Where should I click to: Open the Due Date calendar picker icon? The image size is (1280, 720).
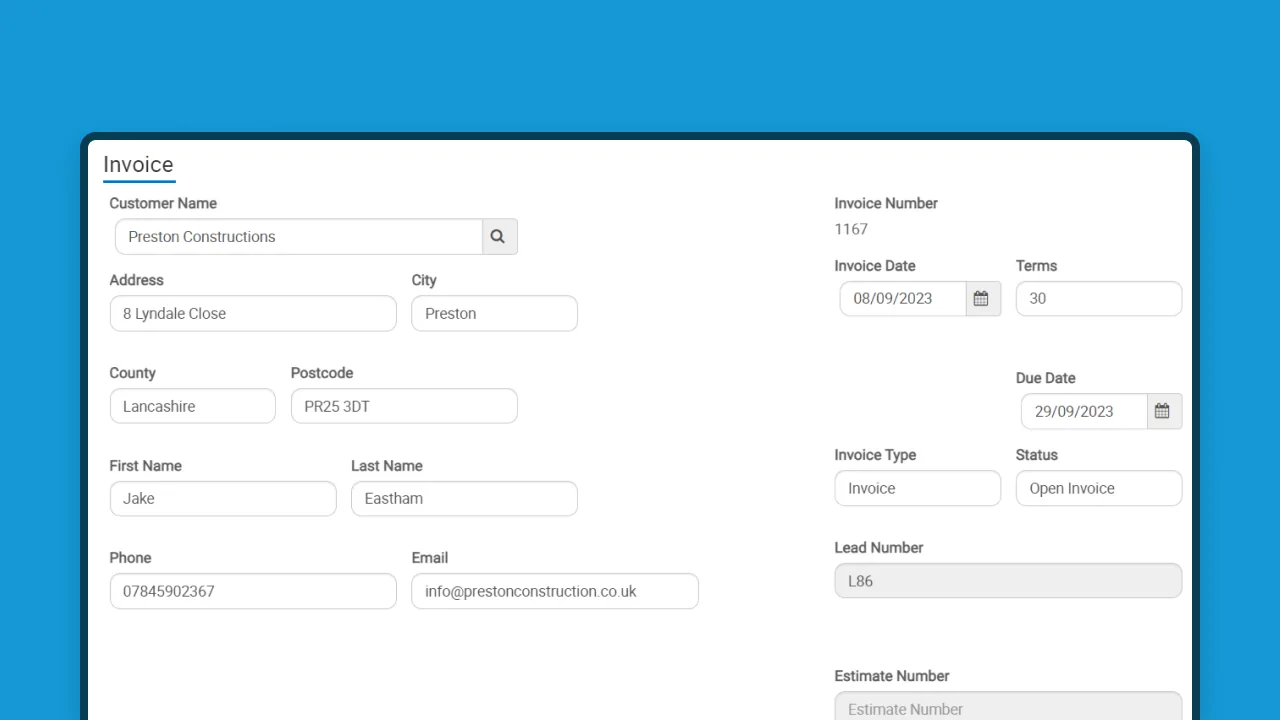click(1164, 411)
